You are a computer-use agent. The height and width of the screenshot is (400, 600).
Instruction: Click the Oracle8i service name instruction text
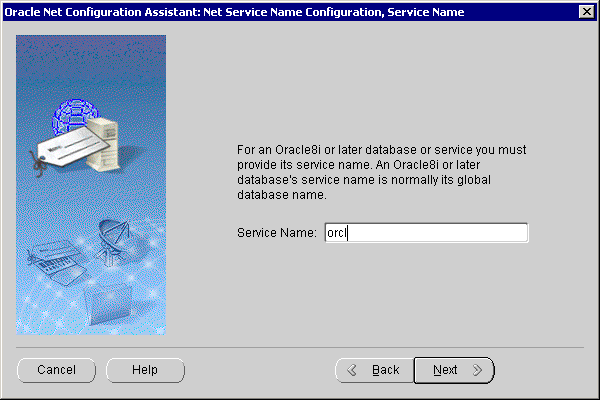coord(381,172)
